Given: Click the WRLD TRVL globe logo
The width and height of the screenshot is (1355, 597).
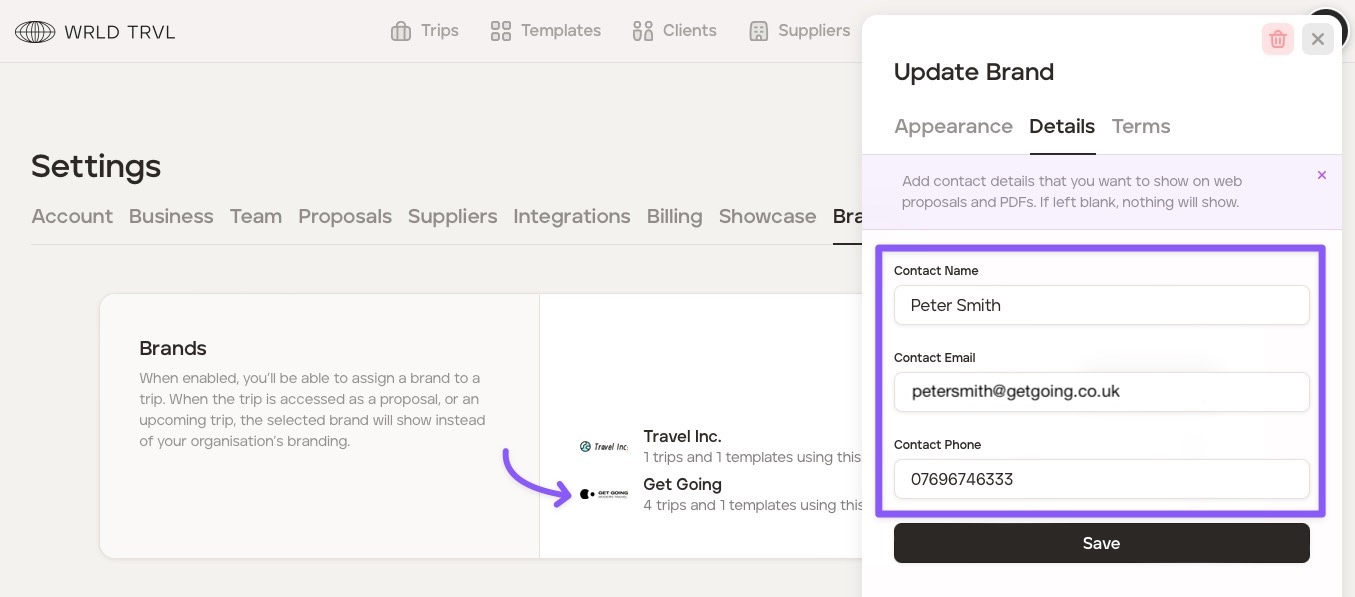Looking at the screenshot, I should pos(35,32).
